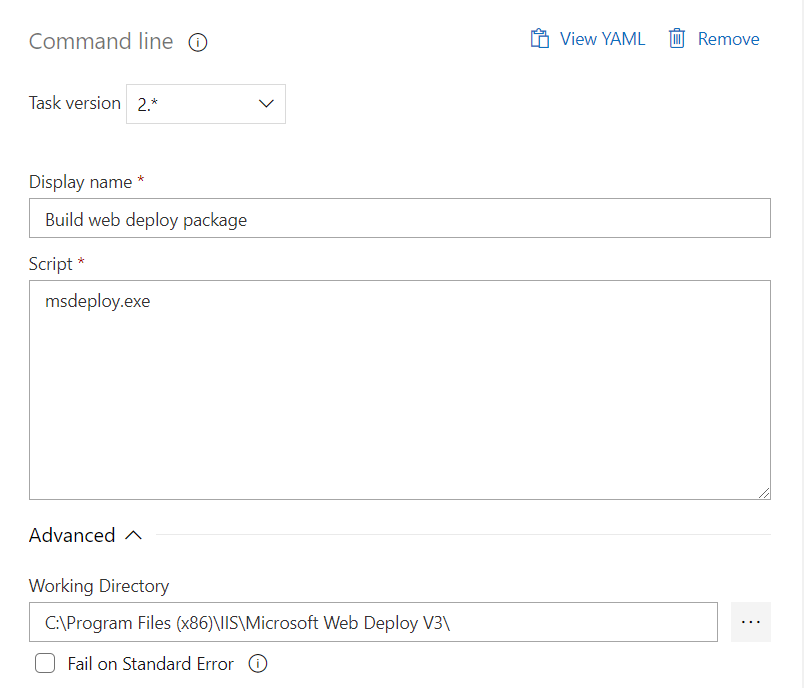The image size is (804, 688).
Task: Click the View YAML link text
Action: pyautogui.click(x=602, y=39)
